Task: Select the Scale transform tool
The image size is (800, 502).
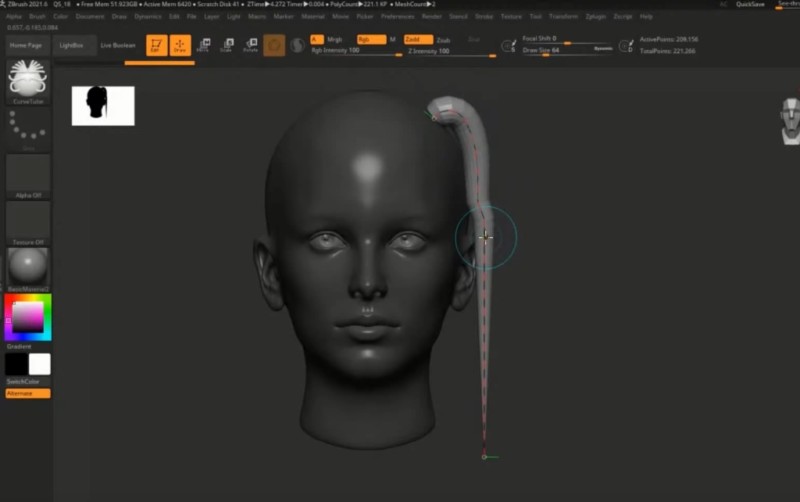Action: point(227,45)
